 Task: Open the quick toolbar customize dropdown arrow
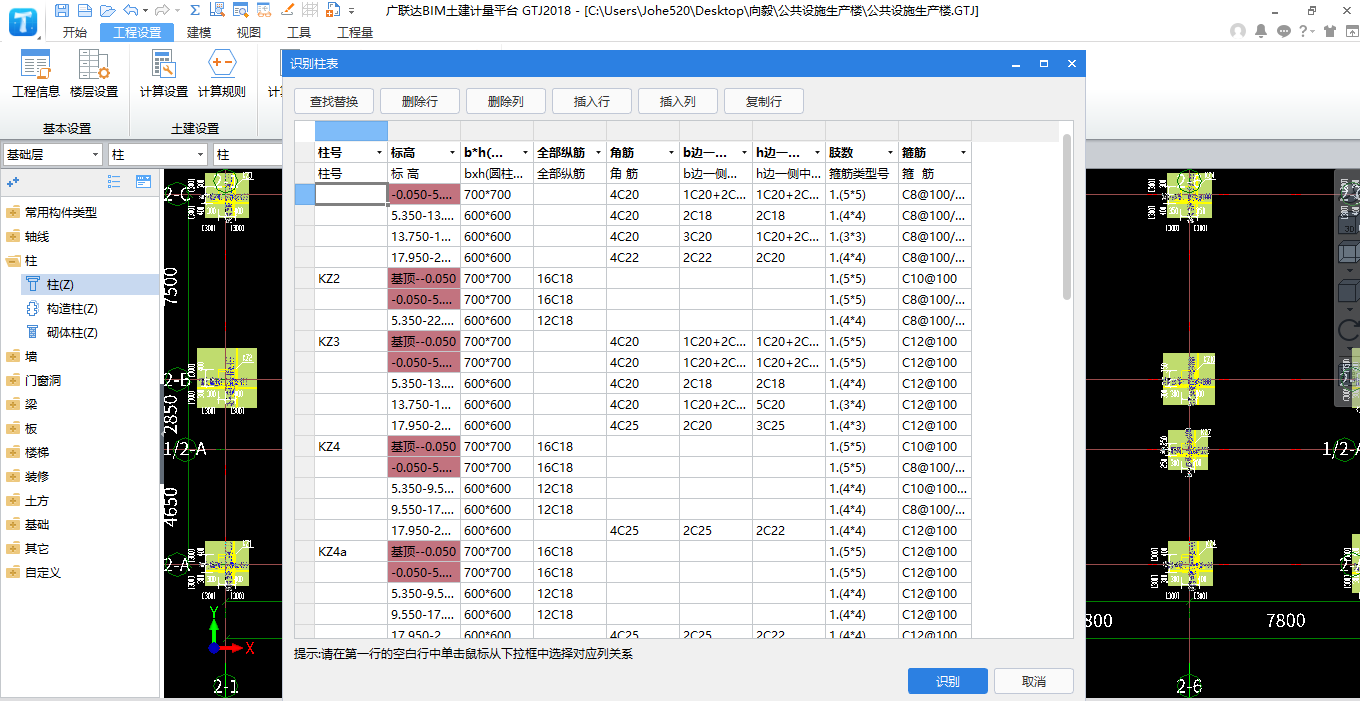click(352, 10)
